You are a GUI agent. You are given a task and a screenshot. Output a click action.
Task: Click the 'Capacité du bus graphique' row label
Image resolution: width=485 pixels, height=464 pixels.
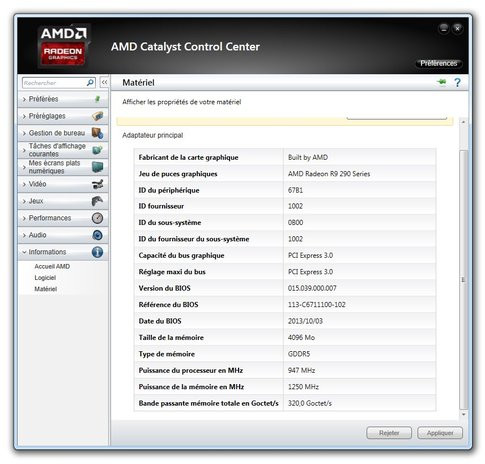point(181,255)
